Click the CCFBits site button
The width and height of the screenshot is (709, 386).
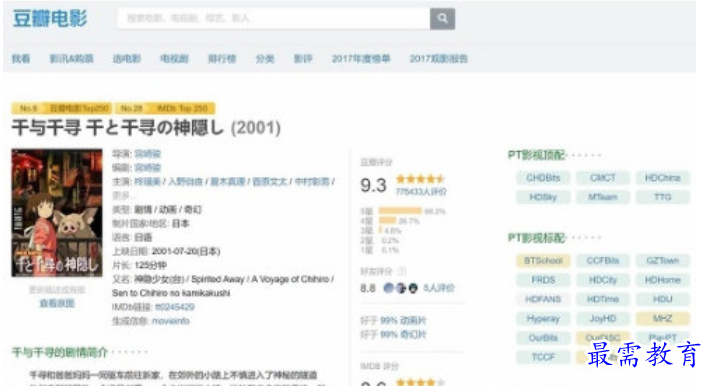click(x=603, y=261)
